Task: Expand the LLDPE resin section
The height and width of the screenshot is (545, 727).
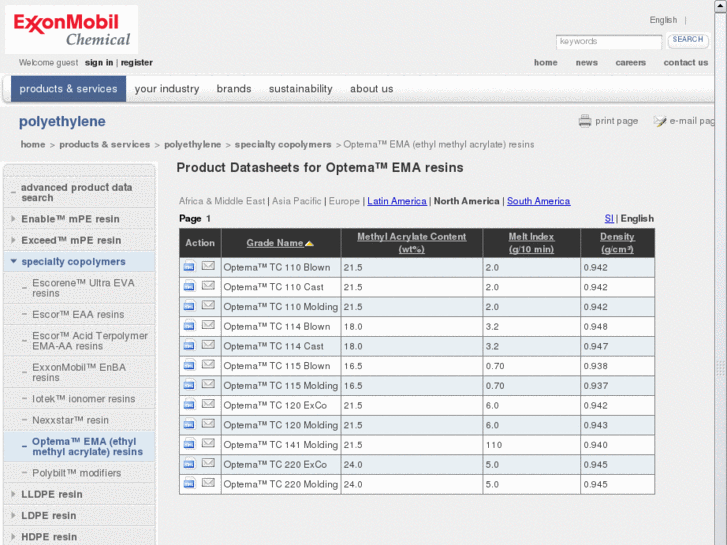Action: [x=13, y=494]
